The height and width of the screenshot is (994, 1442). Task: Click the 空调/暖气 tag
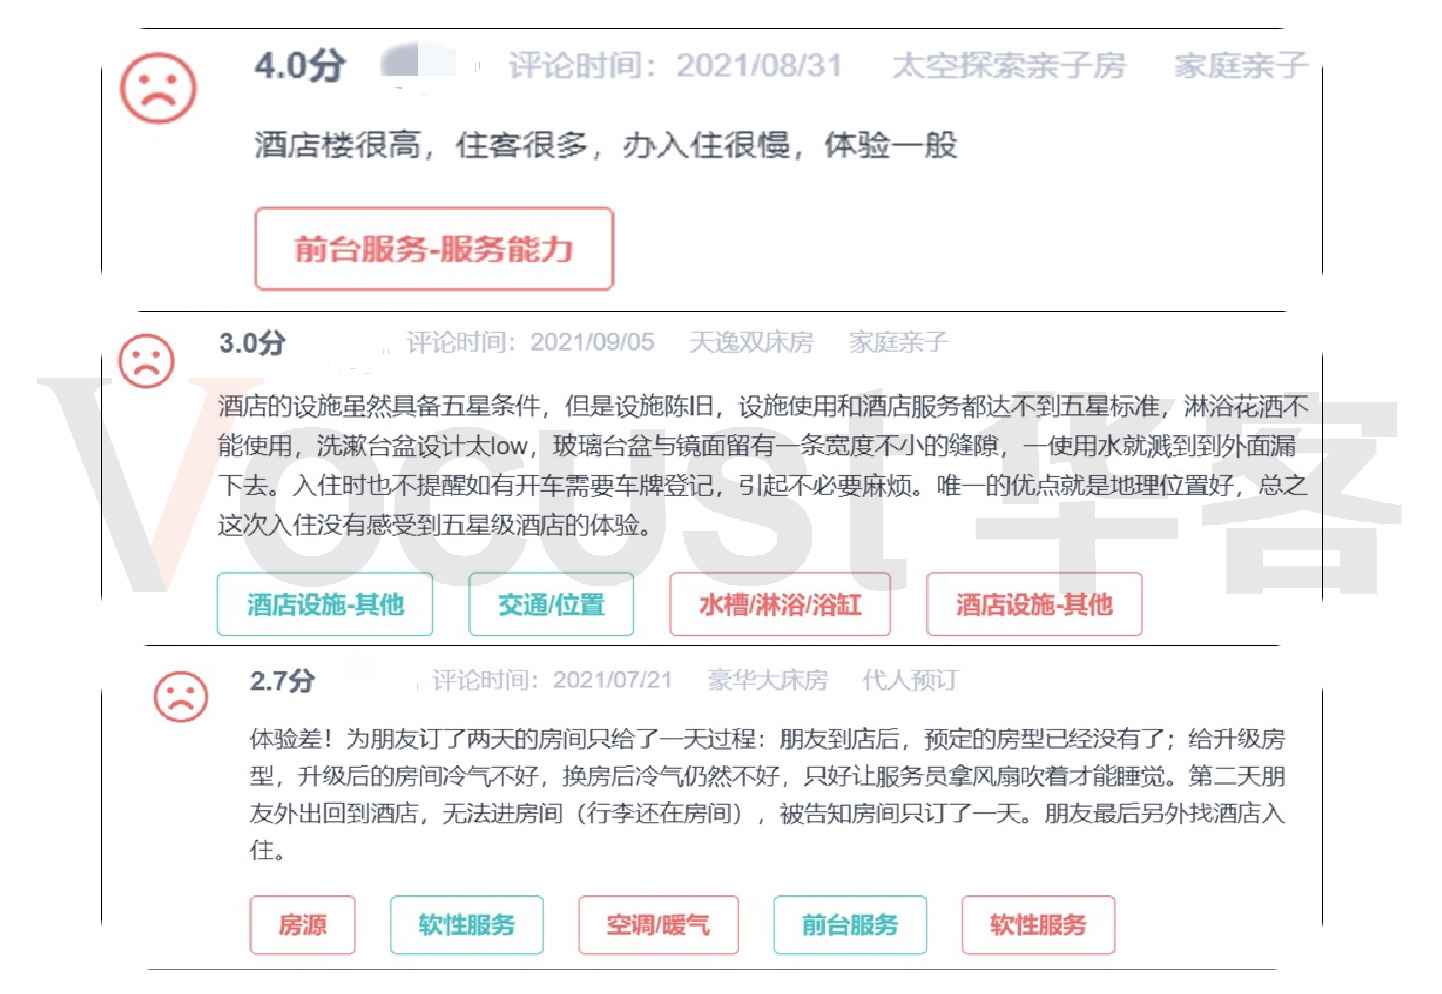click(x=658, y=925)
